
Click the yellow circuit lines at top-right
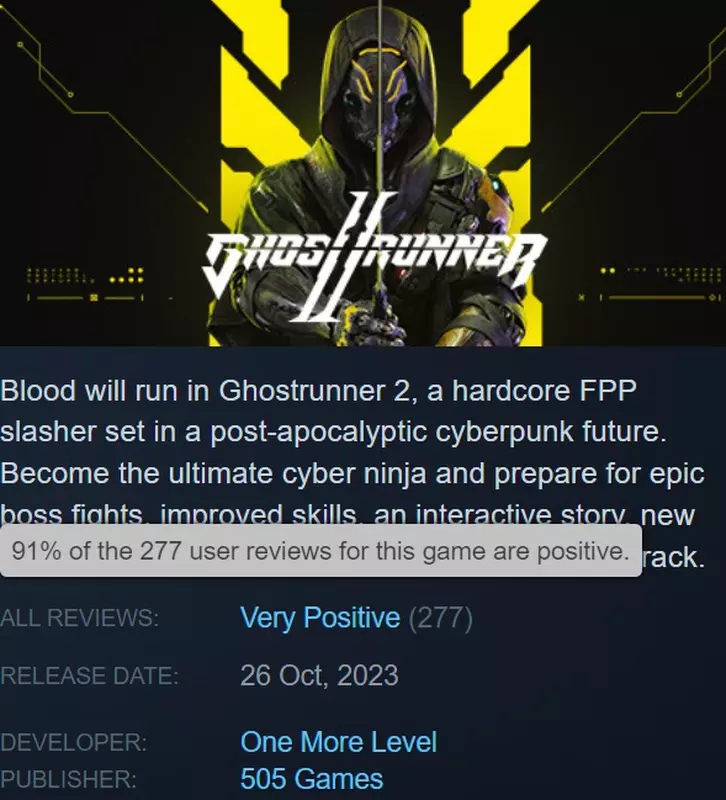(635, 117)
